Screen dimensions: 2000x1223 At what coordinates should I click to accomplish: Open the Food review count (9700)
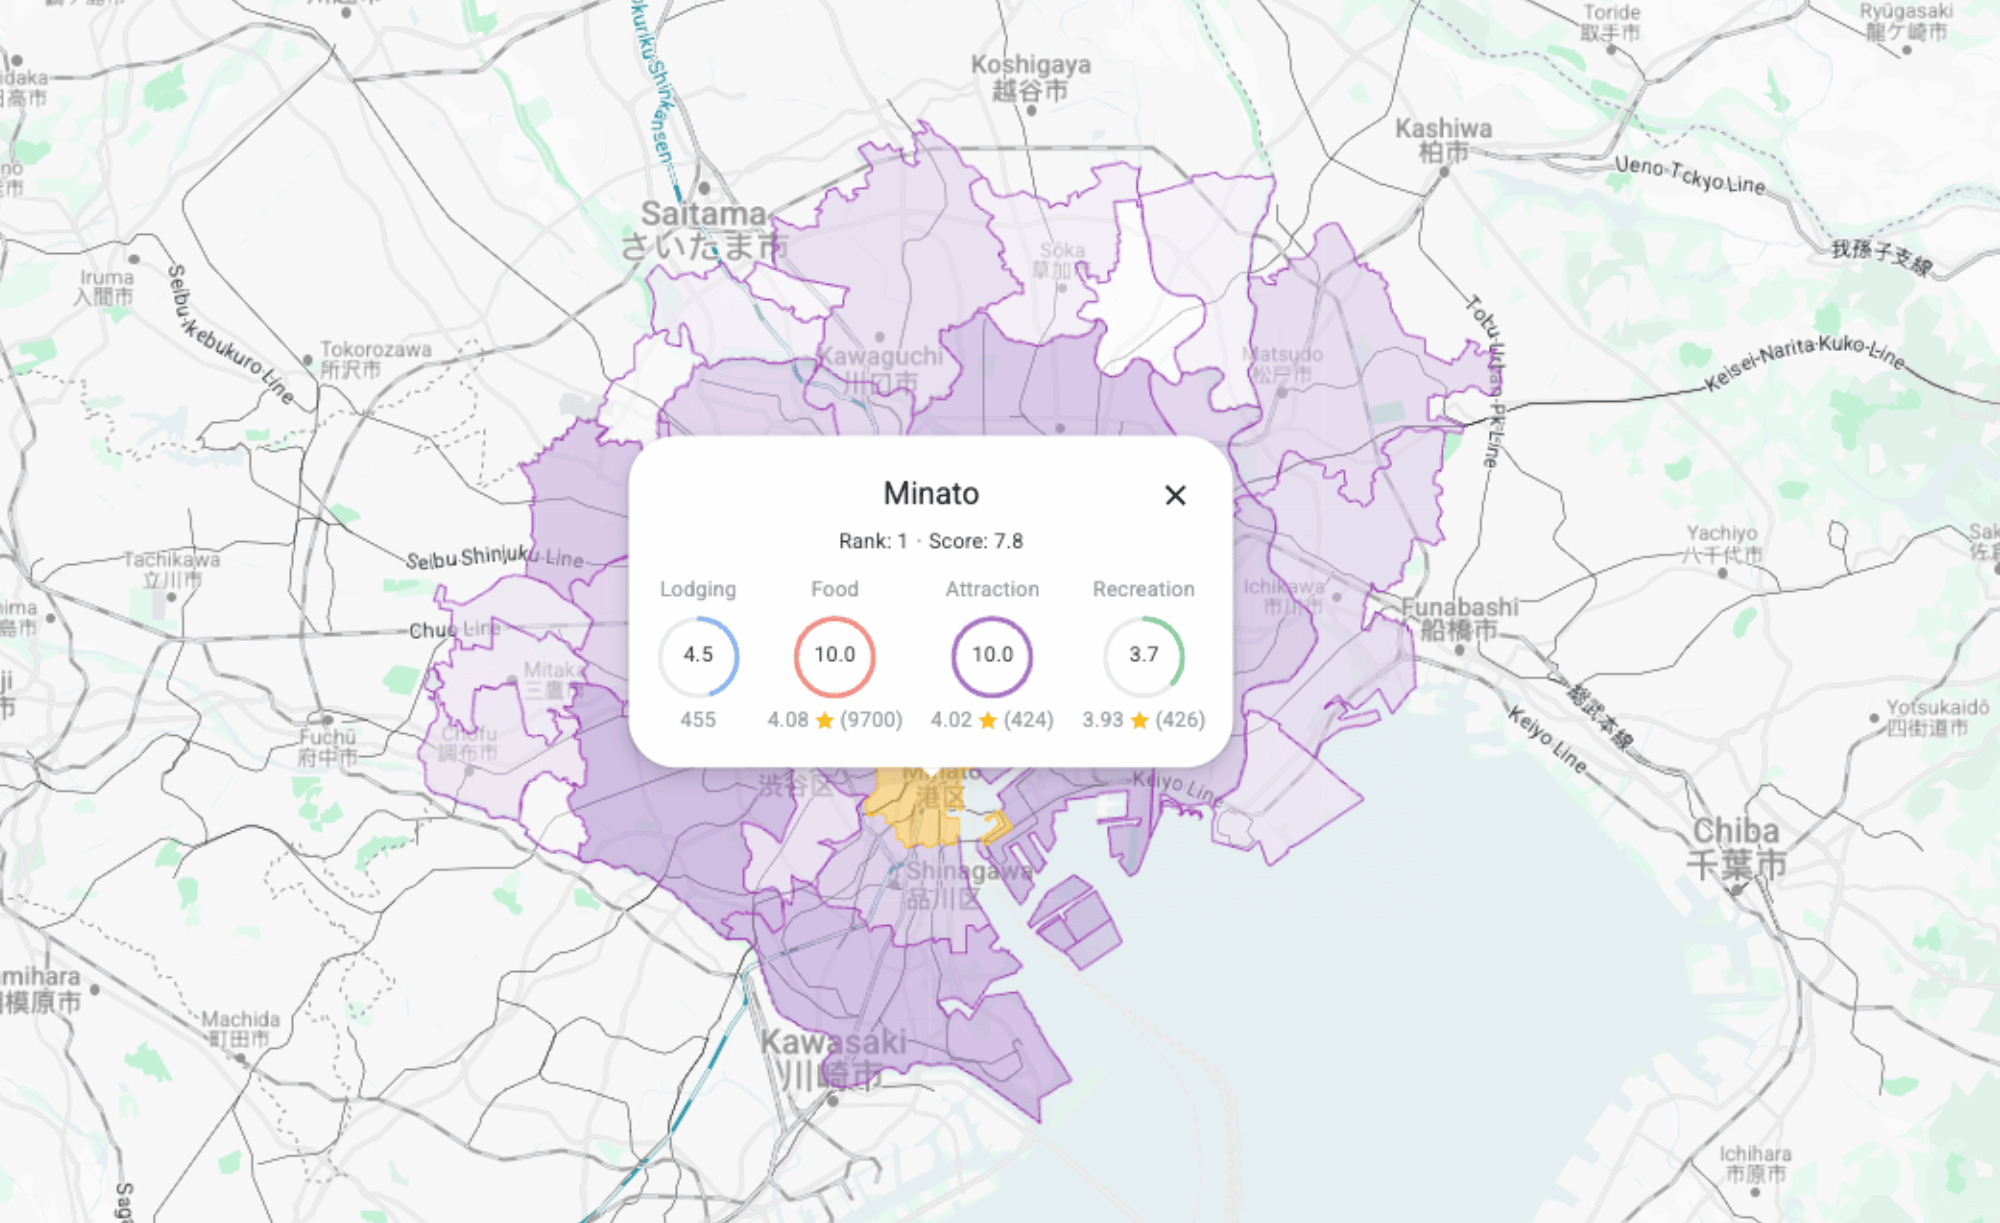872,719
